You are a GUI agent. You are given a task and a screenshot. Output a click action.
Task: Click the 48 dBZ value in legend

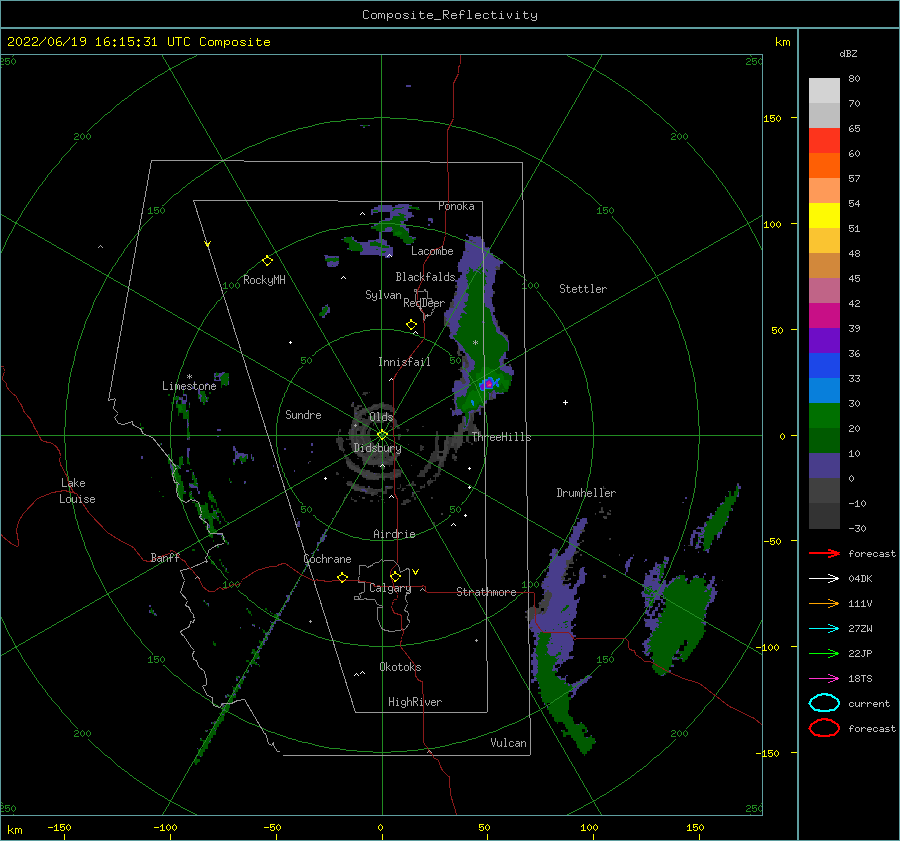[x=854, y=253]
